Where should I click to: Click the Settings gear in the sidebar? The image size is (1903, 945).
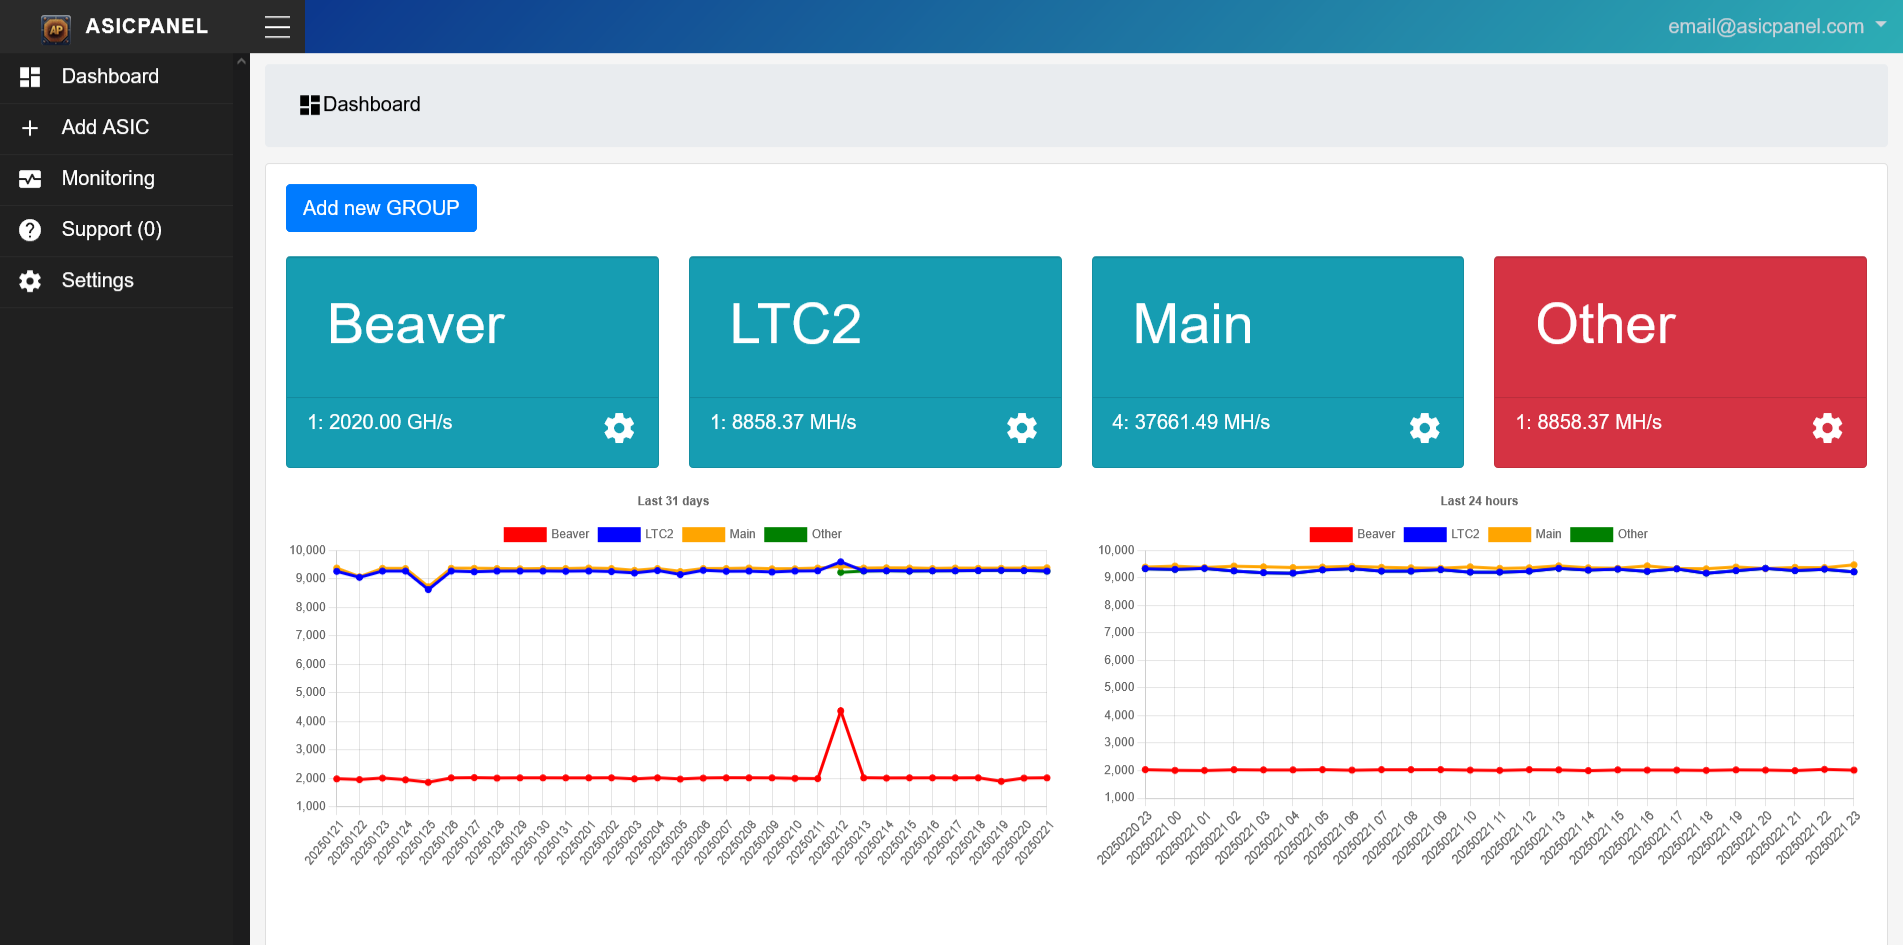pyautogui.click(x=29, y=280)
